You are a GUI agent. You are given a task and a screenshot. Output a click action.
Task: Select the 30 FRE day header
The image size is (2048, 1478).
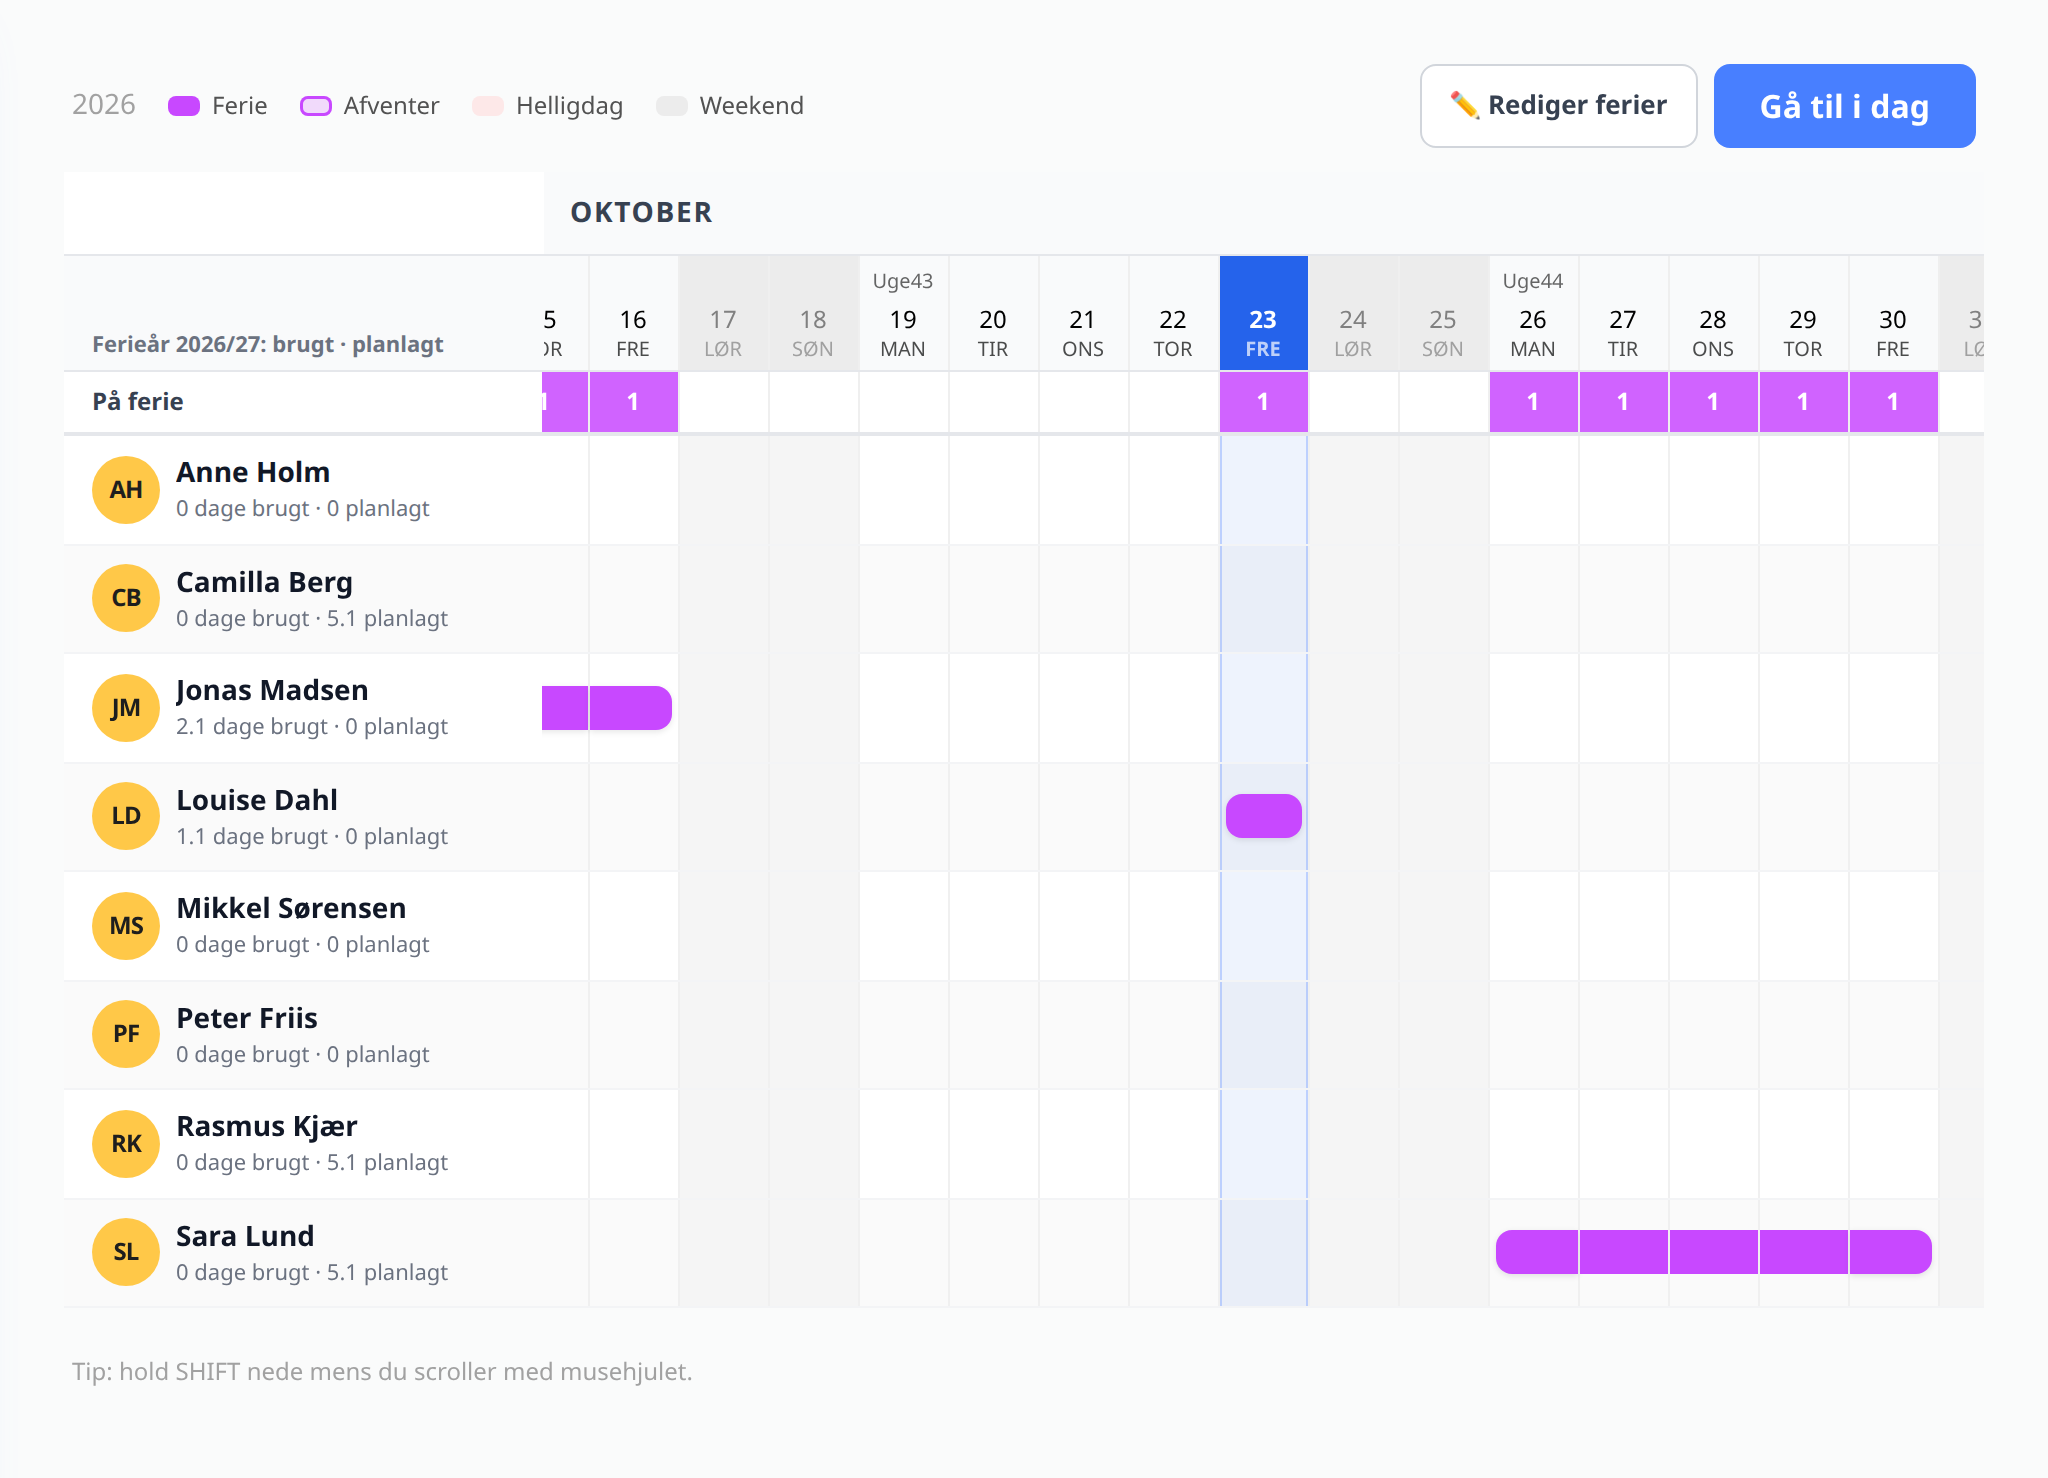pos(1893,314)
